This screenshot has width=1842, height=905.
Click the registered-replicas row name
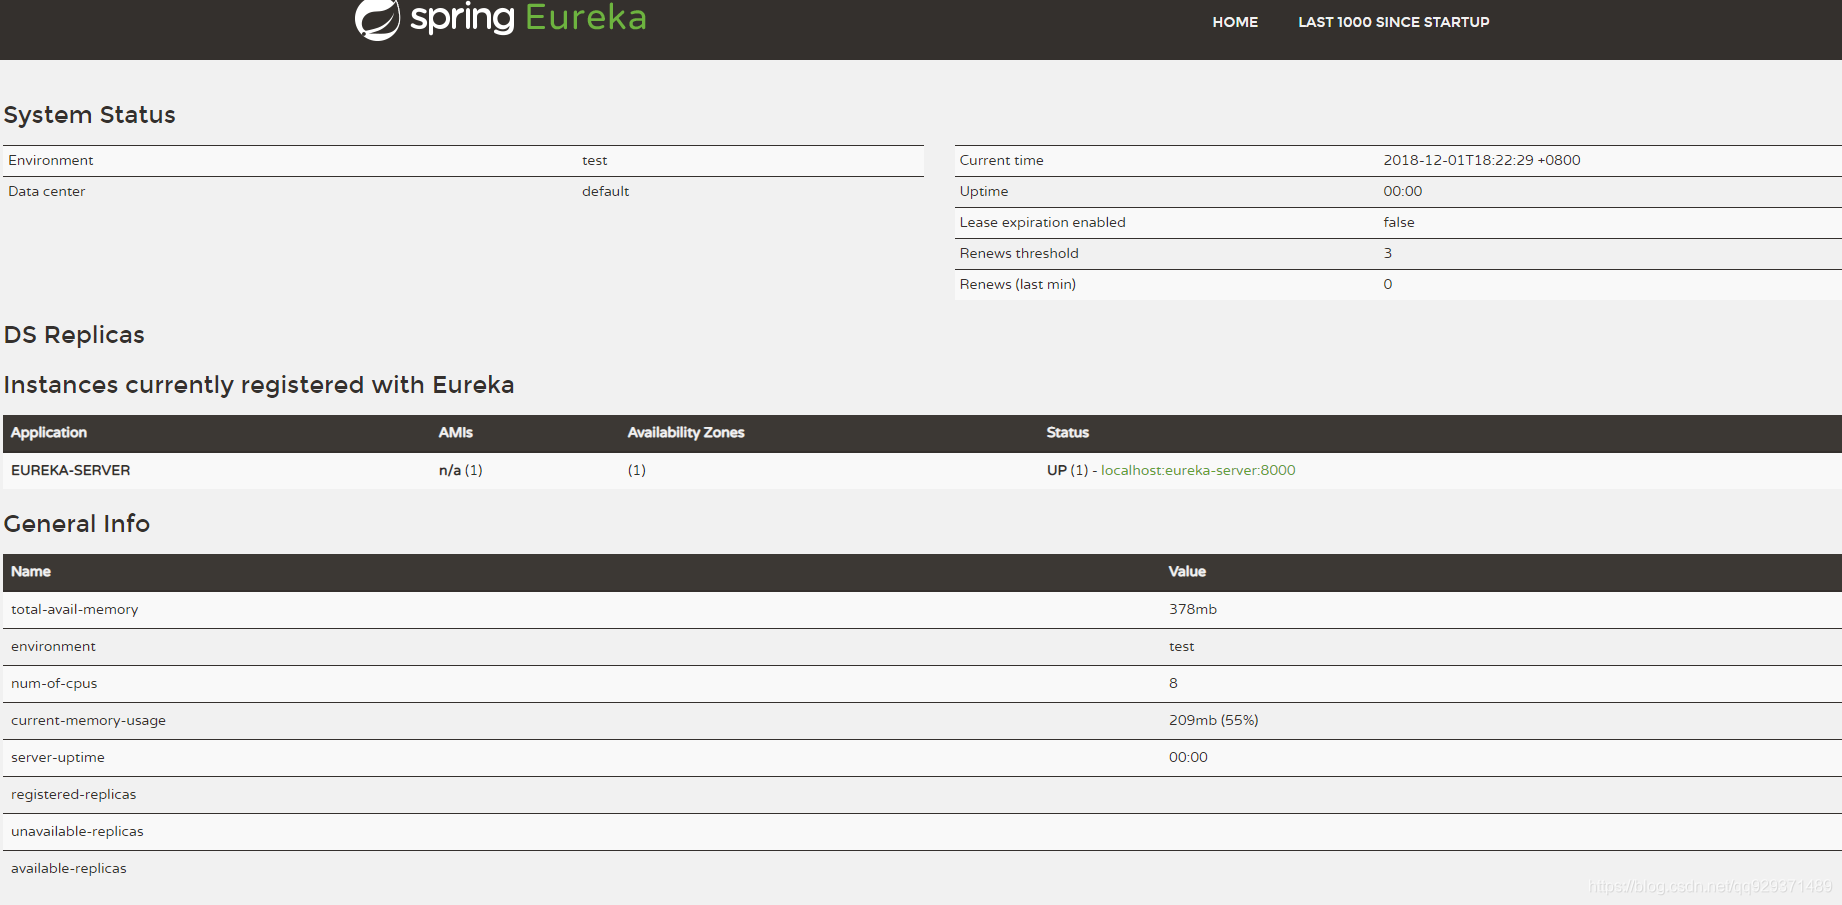click(x=74, y=794)
